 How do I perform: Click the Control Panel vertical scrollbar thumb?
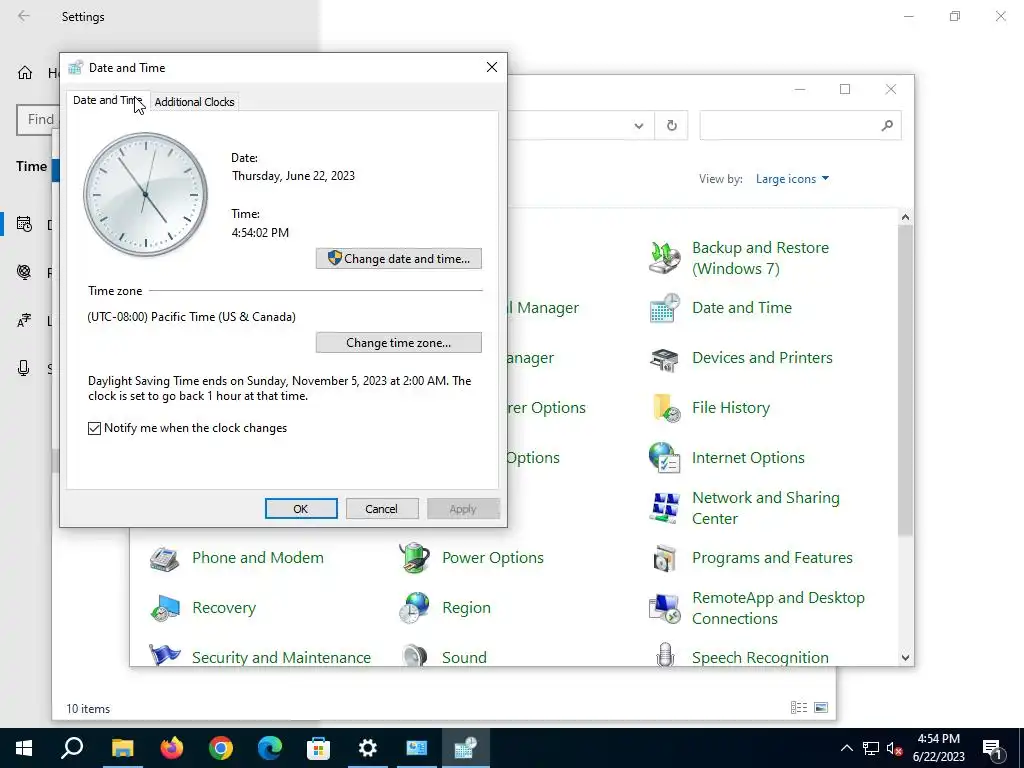point(905,380)
